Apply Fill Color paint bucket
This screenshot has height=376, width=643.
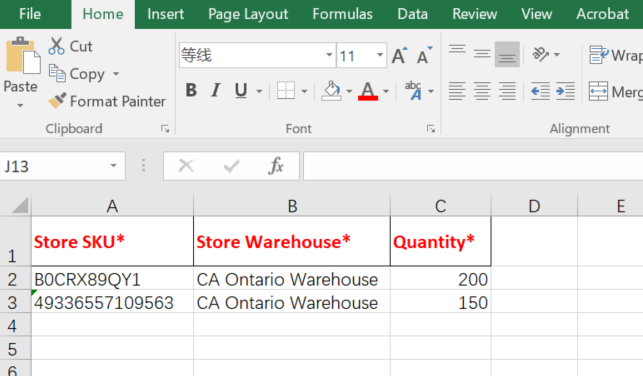coord(331,90)
